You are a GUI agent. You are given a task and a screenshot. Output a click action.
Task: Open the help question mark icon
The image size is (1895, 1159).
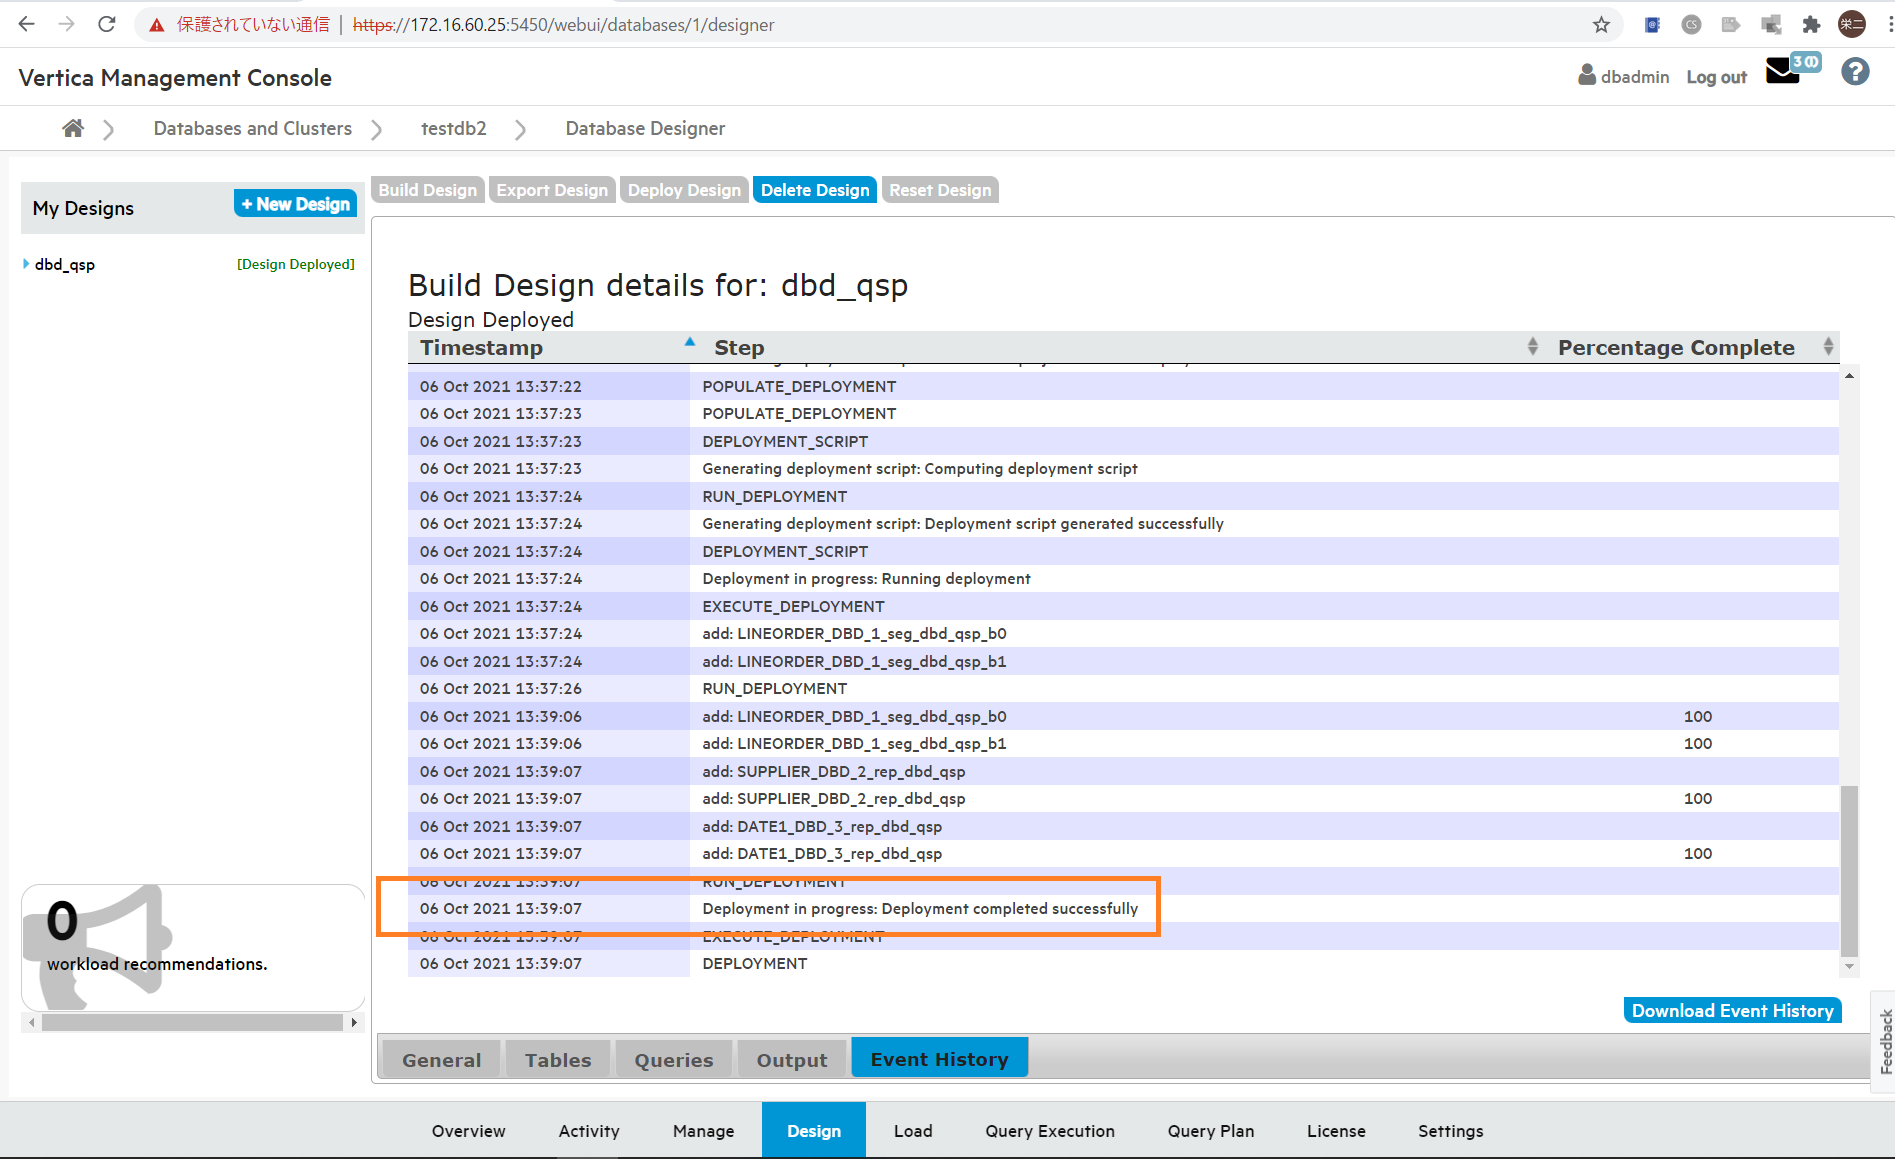coord(1855,72)
